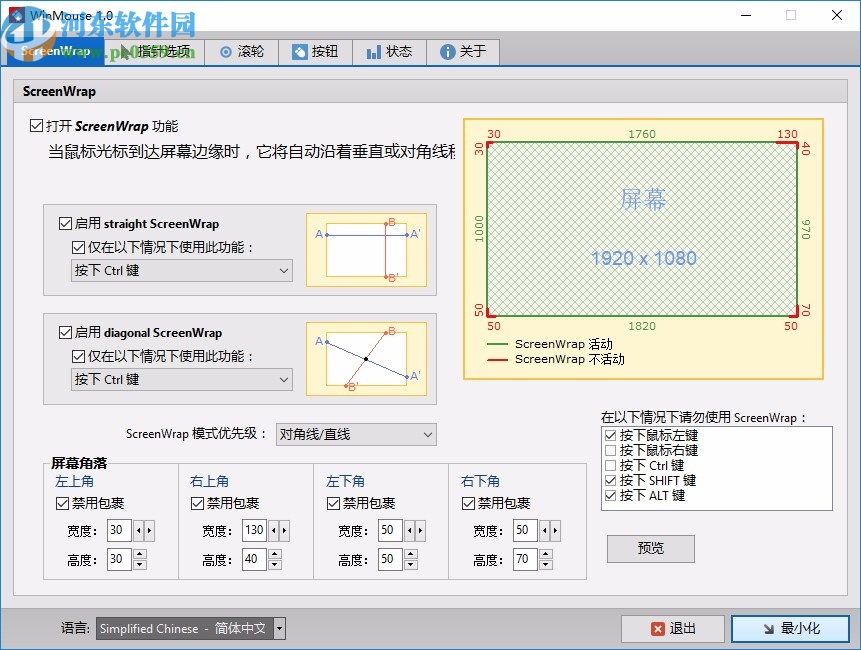Decrease 右下角 width with left arrow
The width and height of the screenshot is (861, 650).
click(544, 530)
